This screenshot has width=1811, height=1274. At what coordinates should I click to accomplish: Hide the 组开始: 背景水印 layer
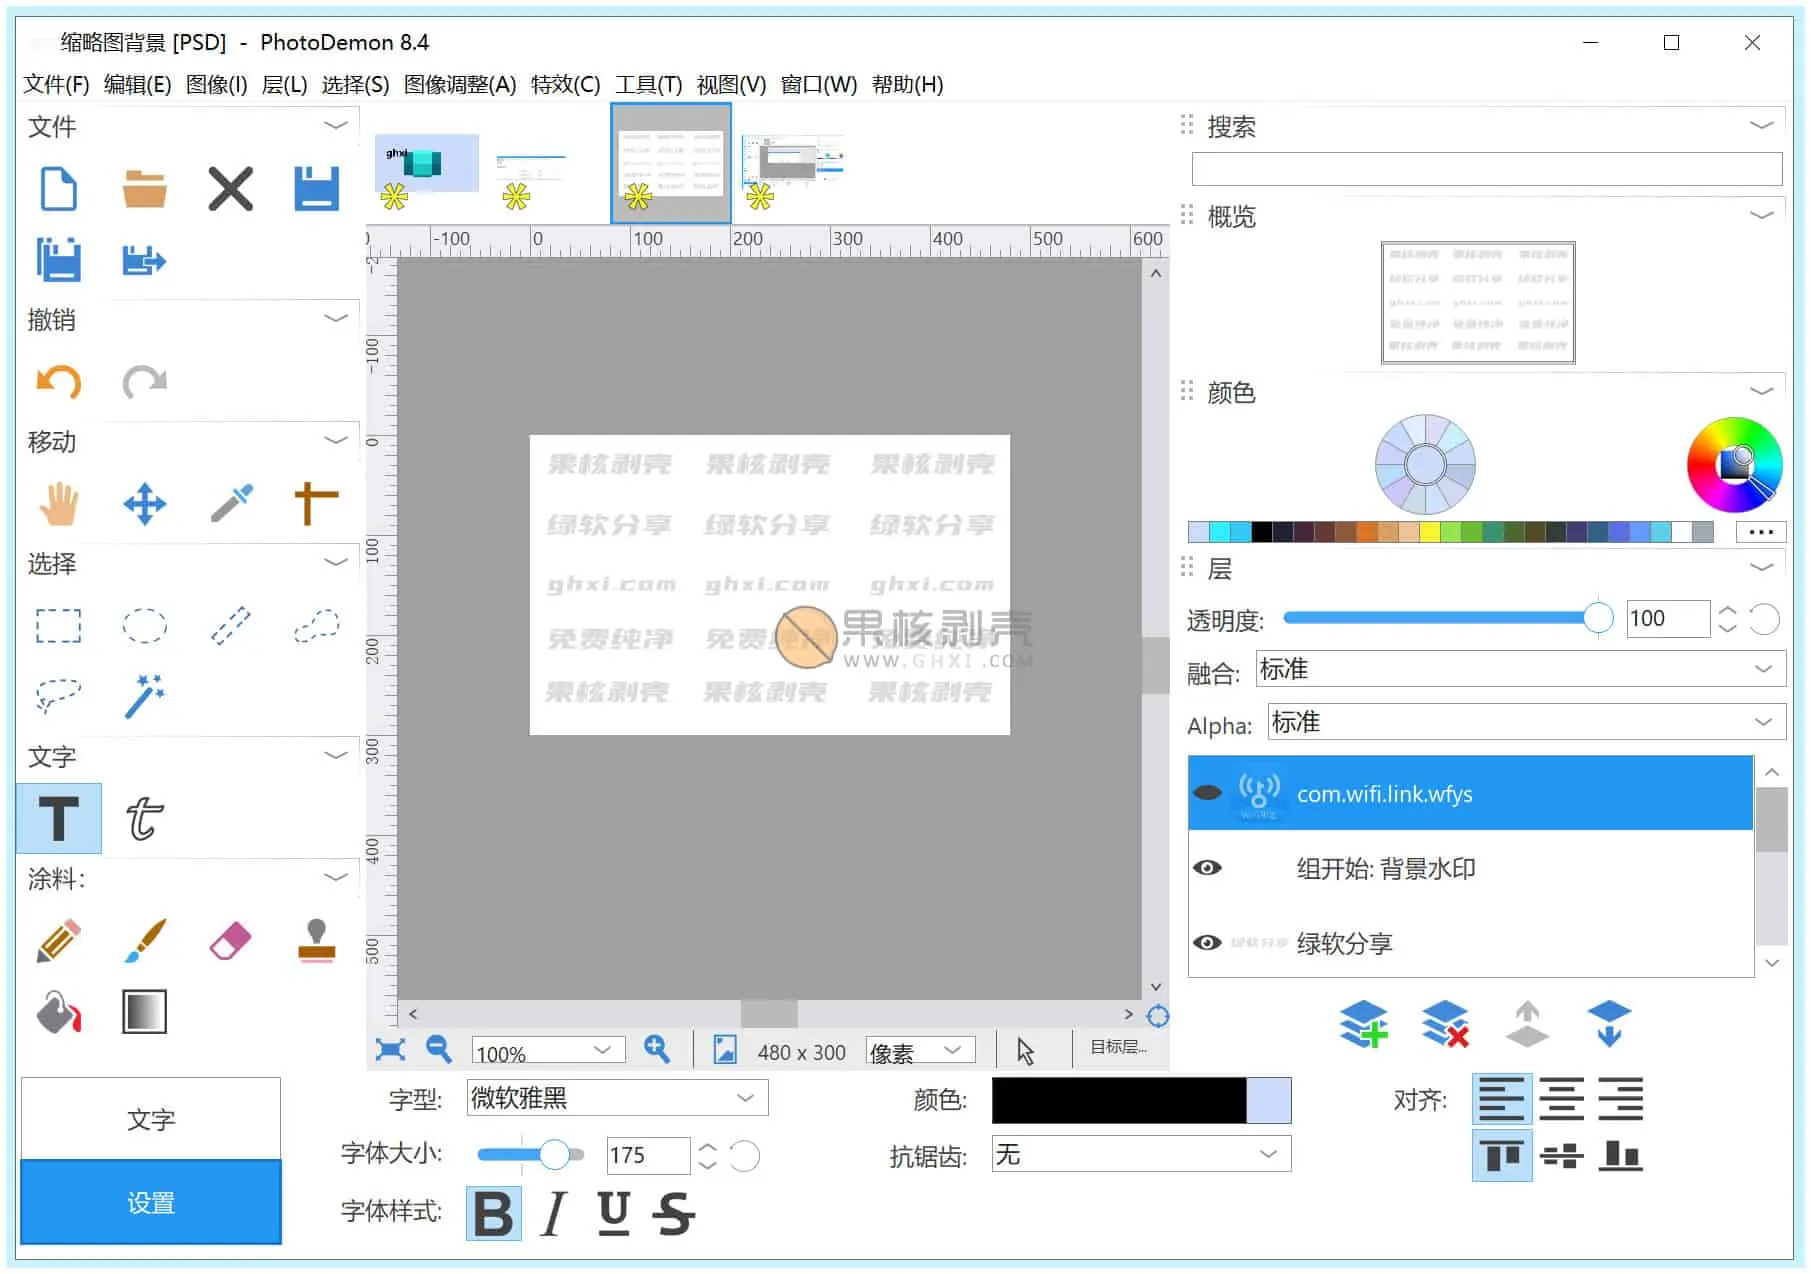pos(1208,867)
